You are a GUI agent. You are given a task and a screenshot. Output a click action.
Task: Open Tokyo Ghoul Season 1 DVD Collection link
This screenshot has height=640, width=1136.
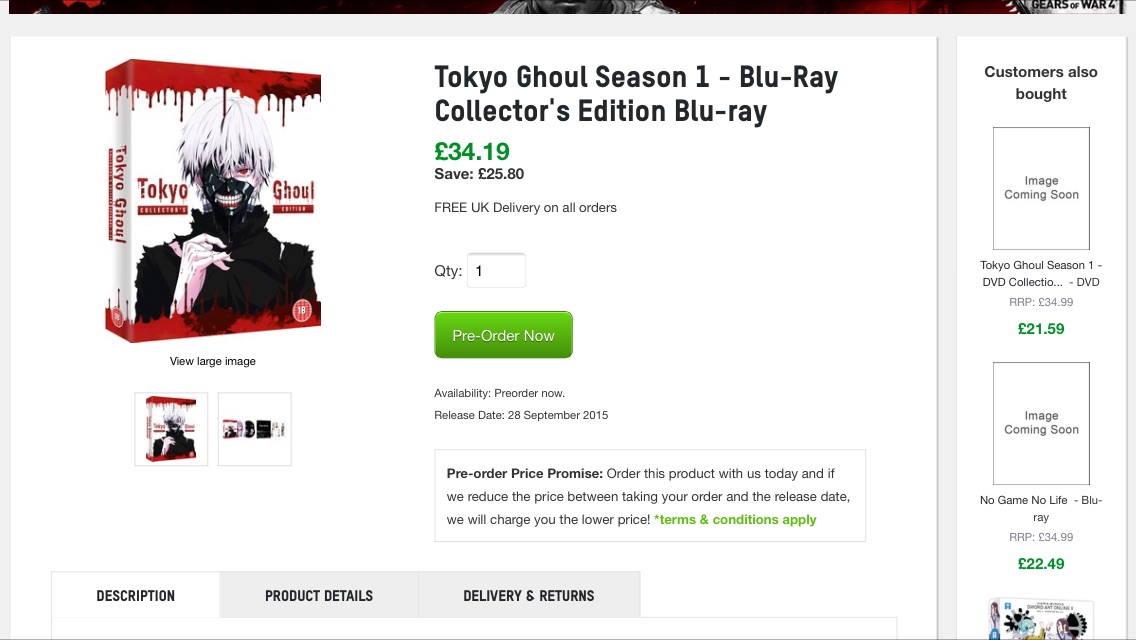[1041, 274]
